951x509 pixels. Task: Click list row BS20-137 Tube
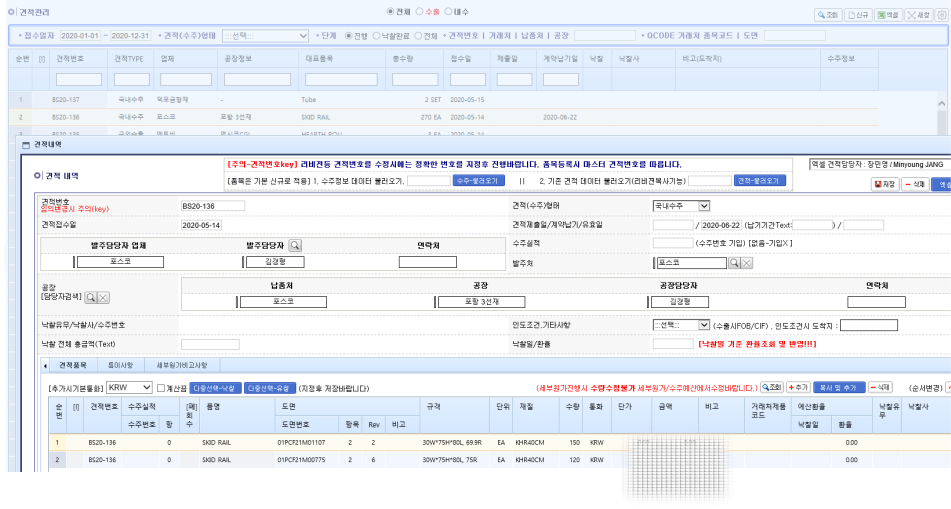tap(443, 99)
